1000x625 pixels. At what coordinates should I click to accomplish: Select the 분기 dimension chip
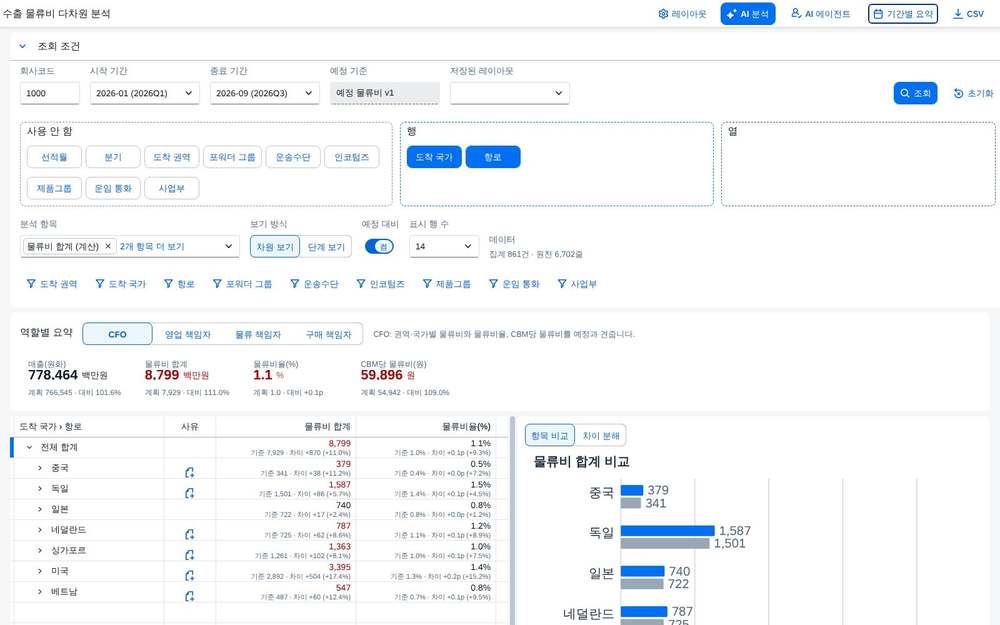tap(113, 157)
